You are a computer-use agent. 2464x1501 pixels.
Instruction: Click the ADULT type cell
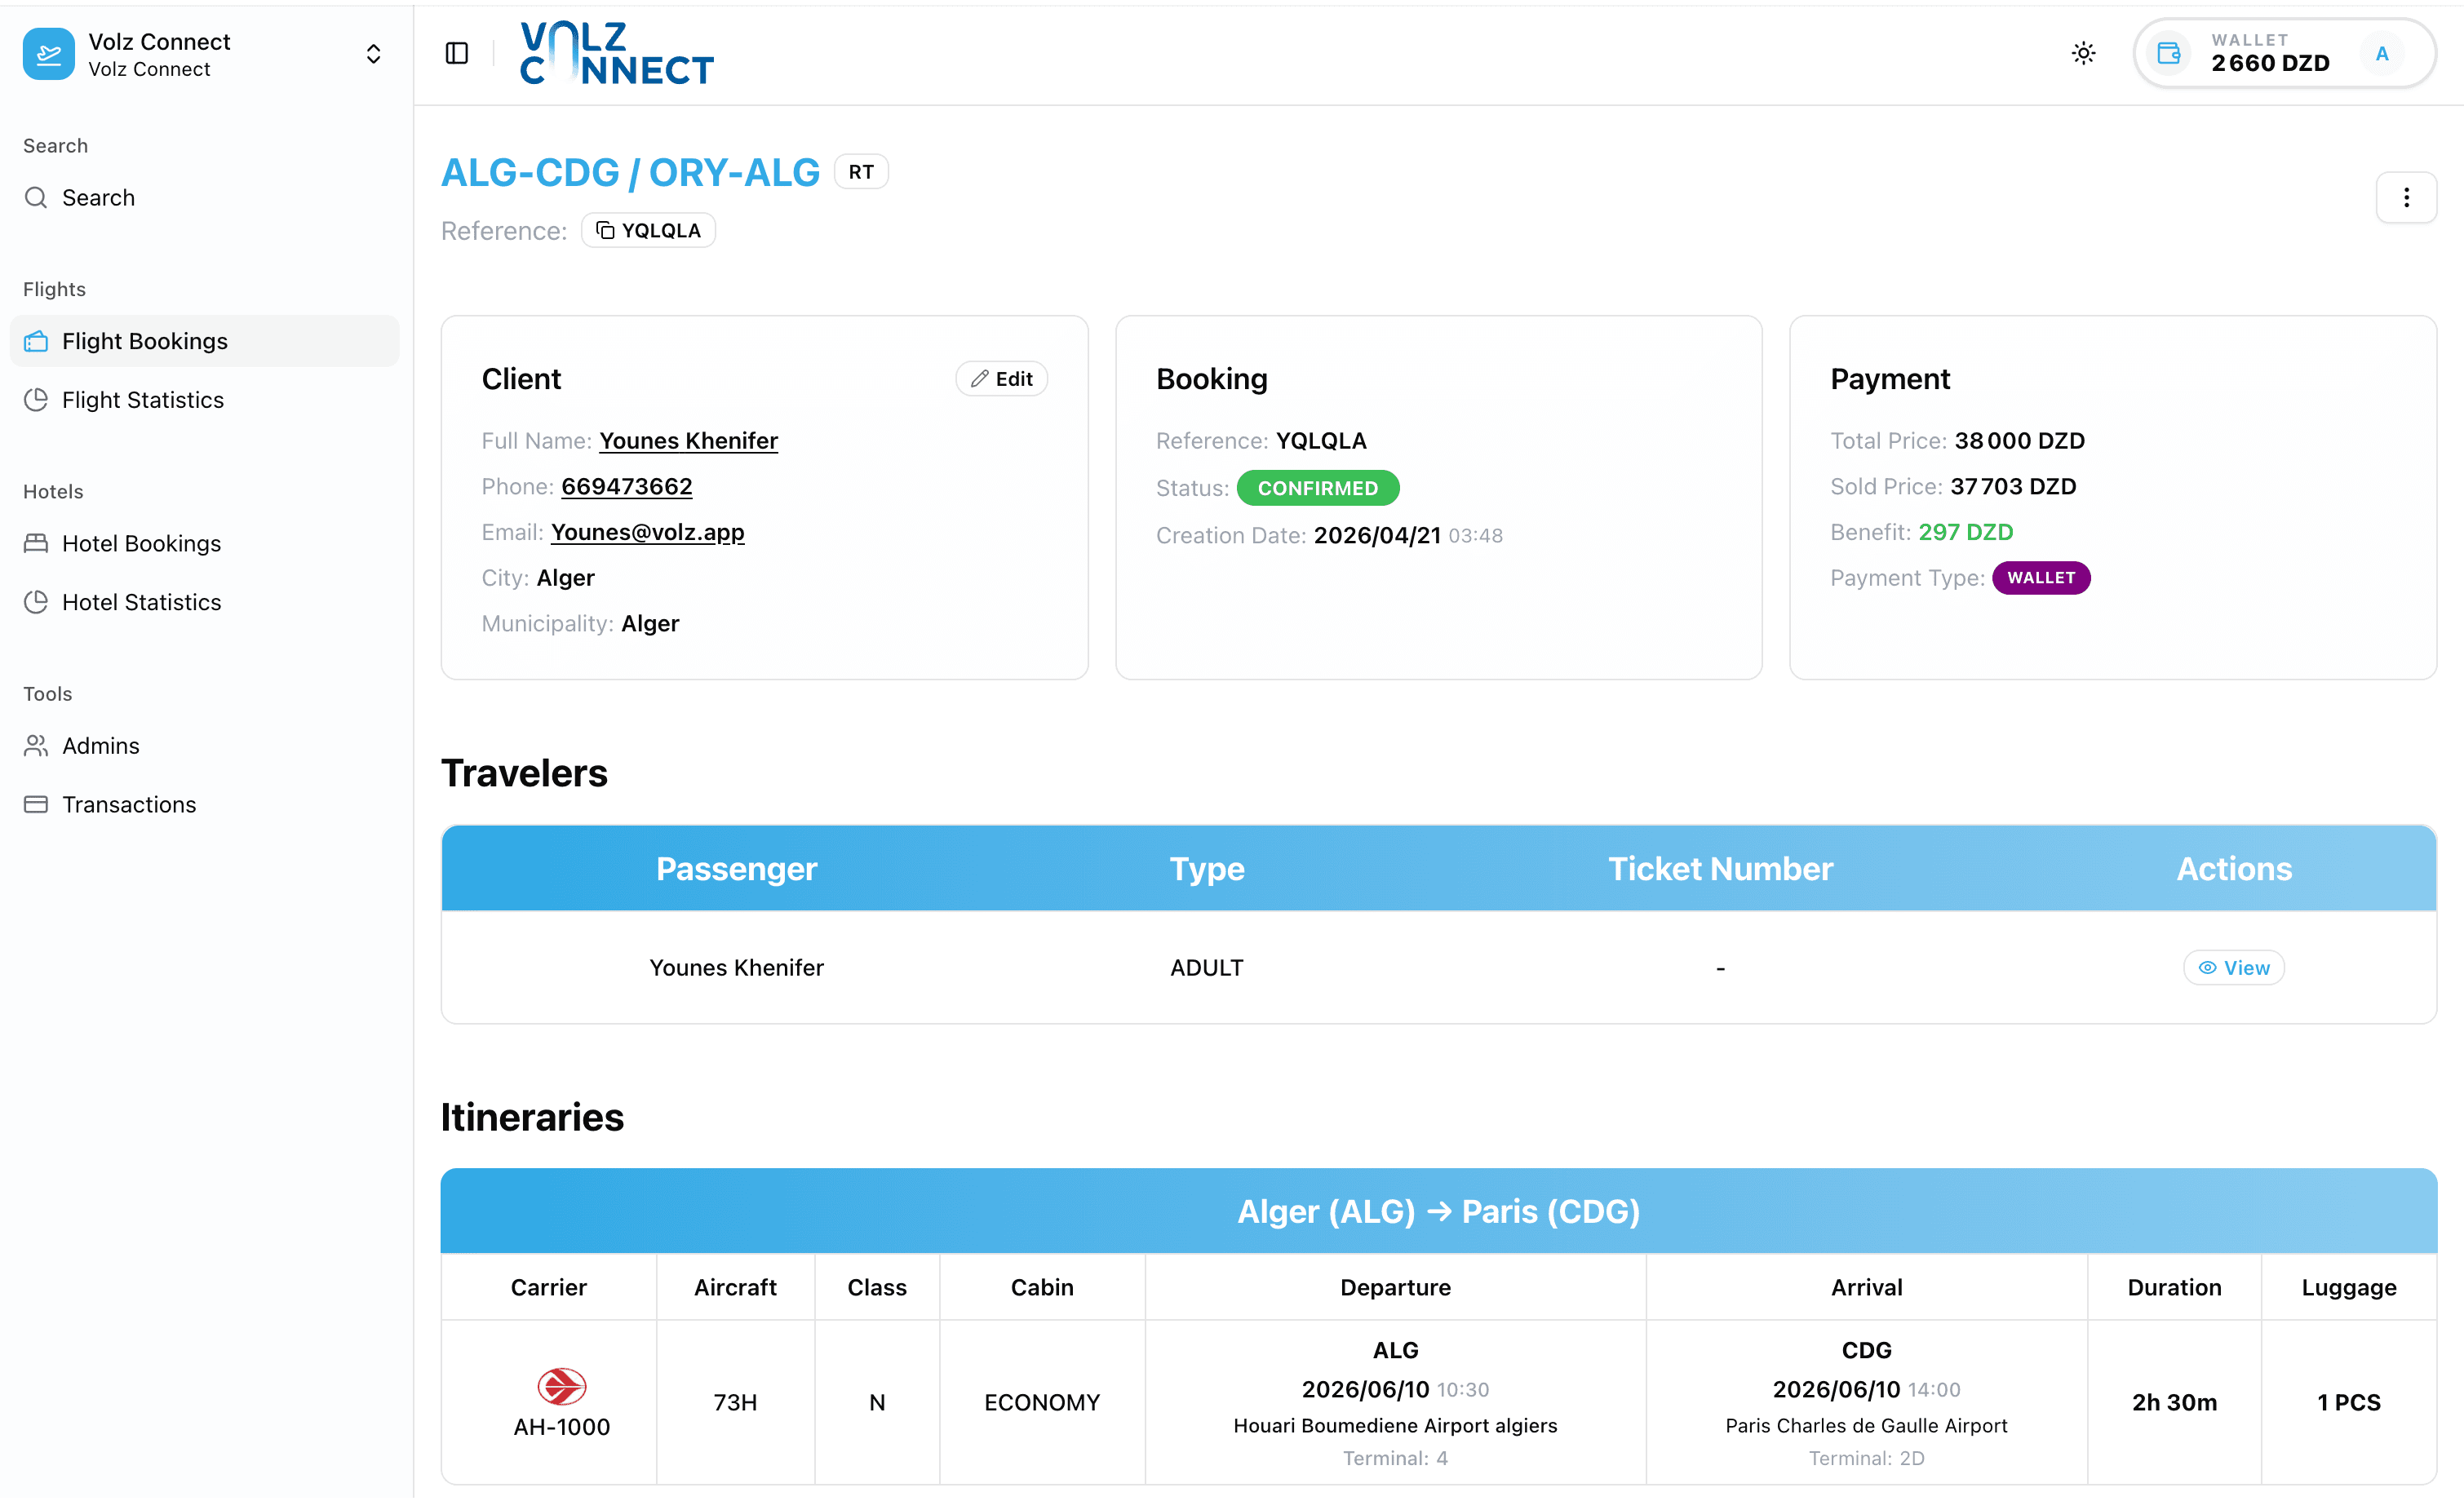1206,968
